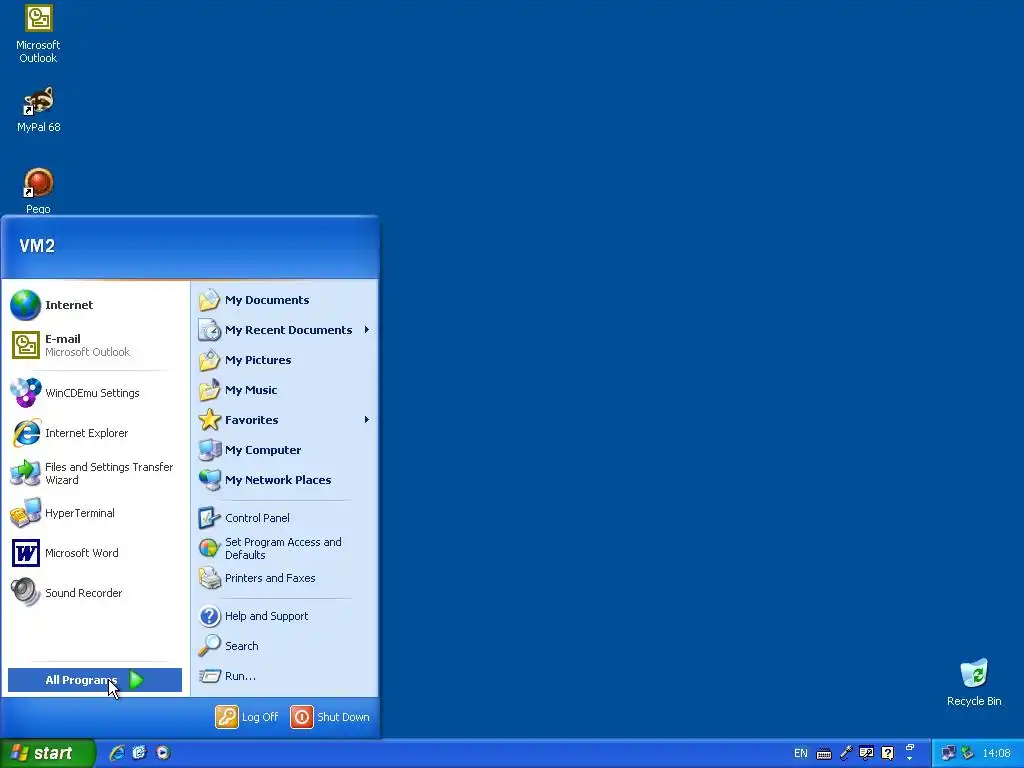Select the MyPal 68 desktop shortcut
This screenshot has width=1024, height=768.
38,109
